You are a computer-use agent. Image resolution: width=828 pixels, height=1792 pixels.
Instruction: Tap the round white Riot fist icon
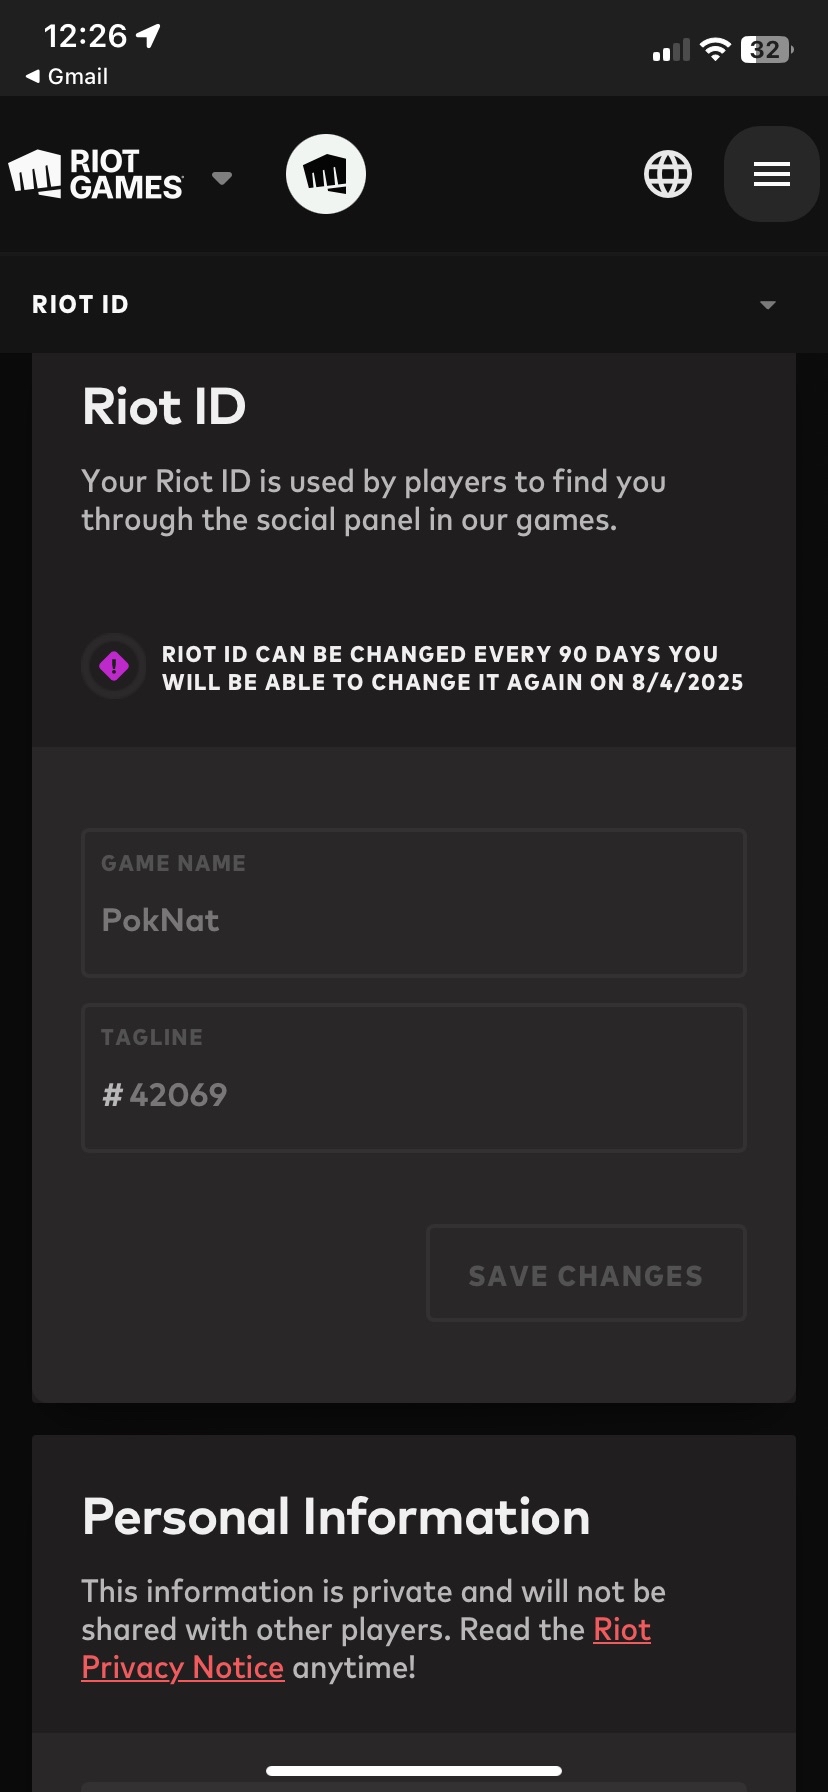tap(326, 174)
